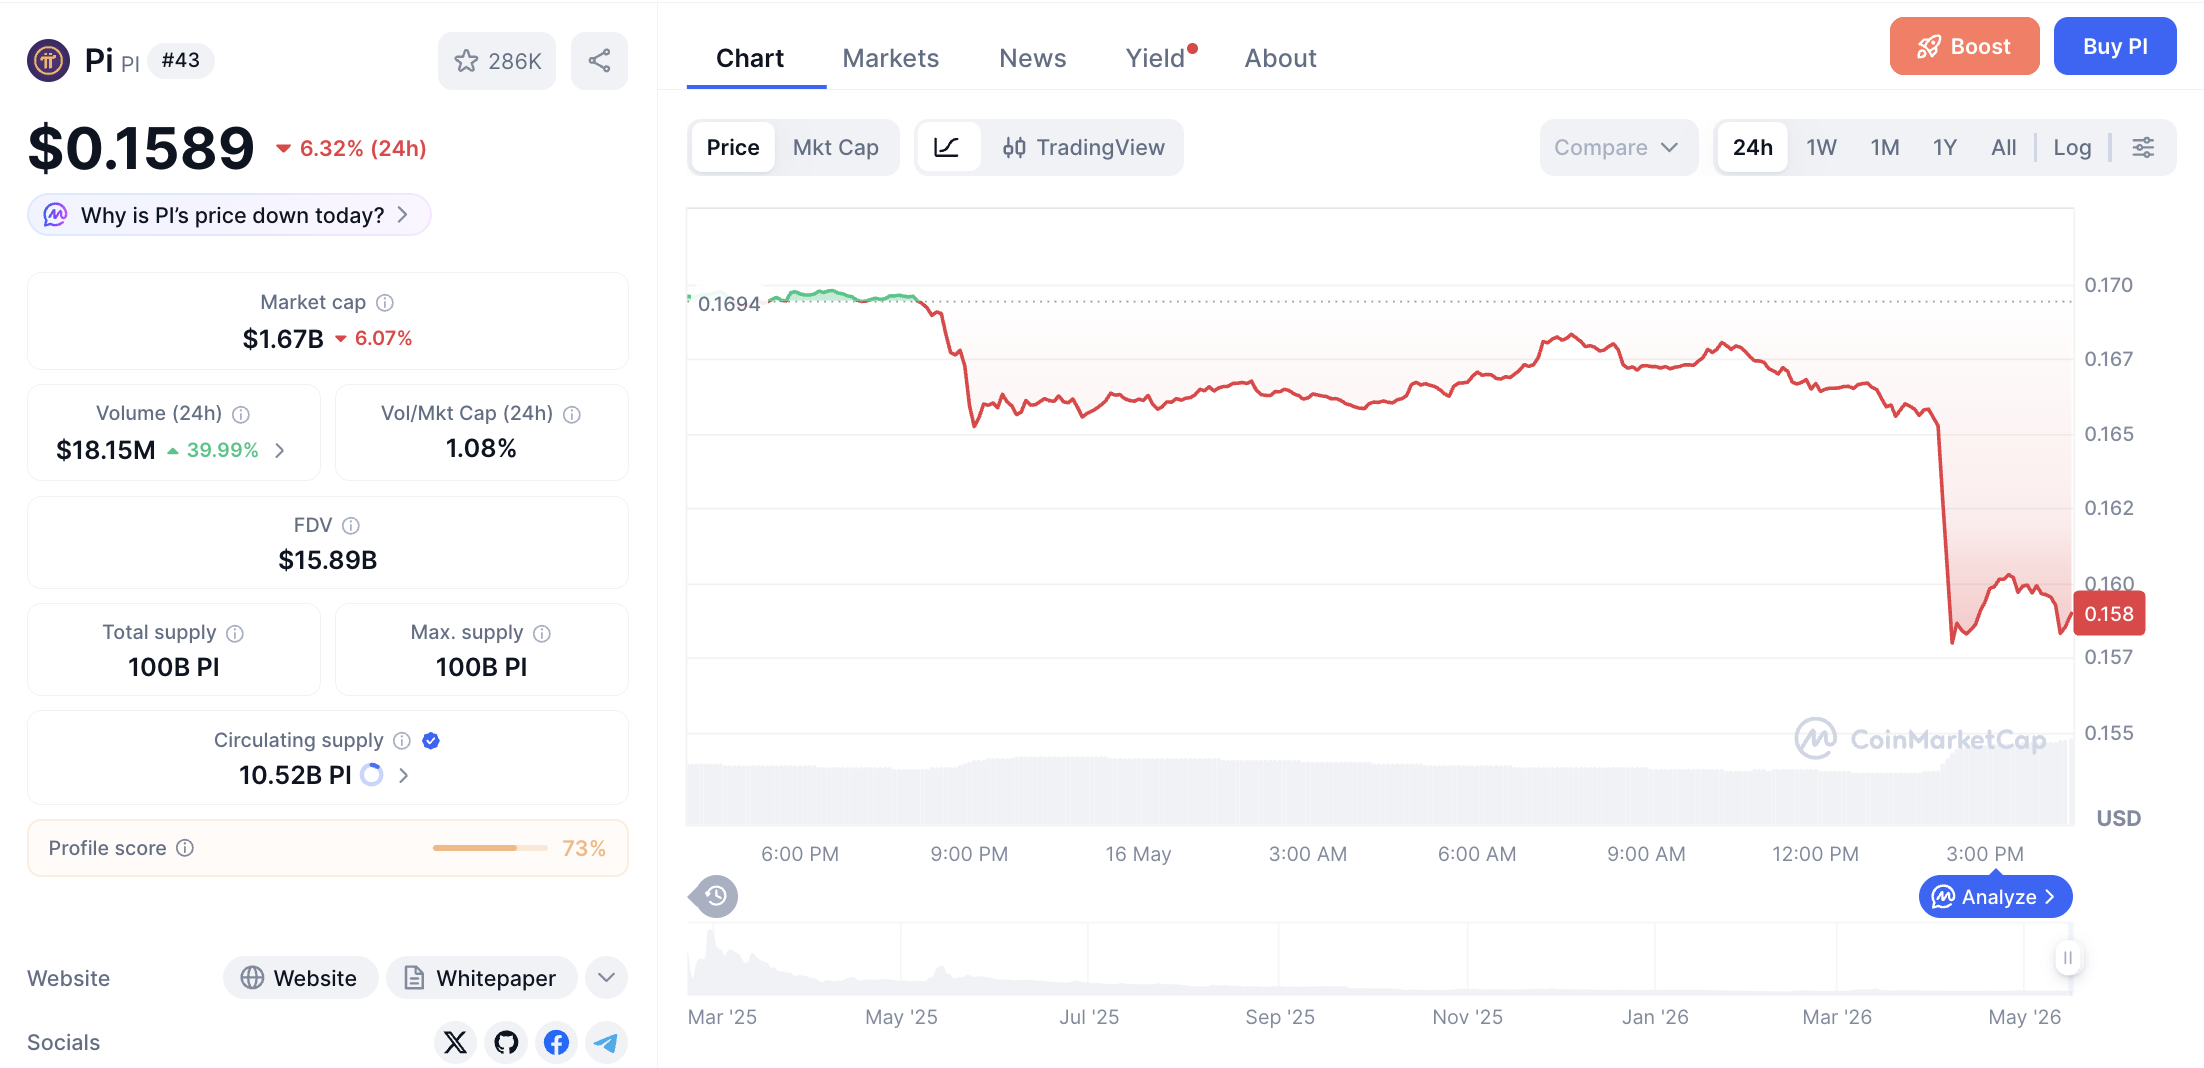Click the Volume (24h) info icon
The image size is (2204, 1068).
[x=241, y=414]
